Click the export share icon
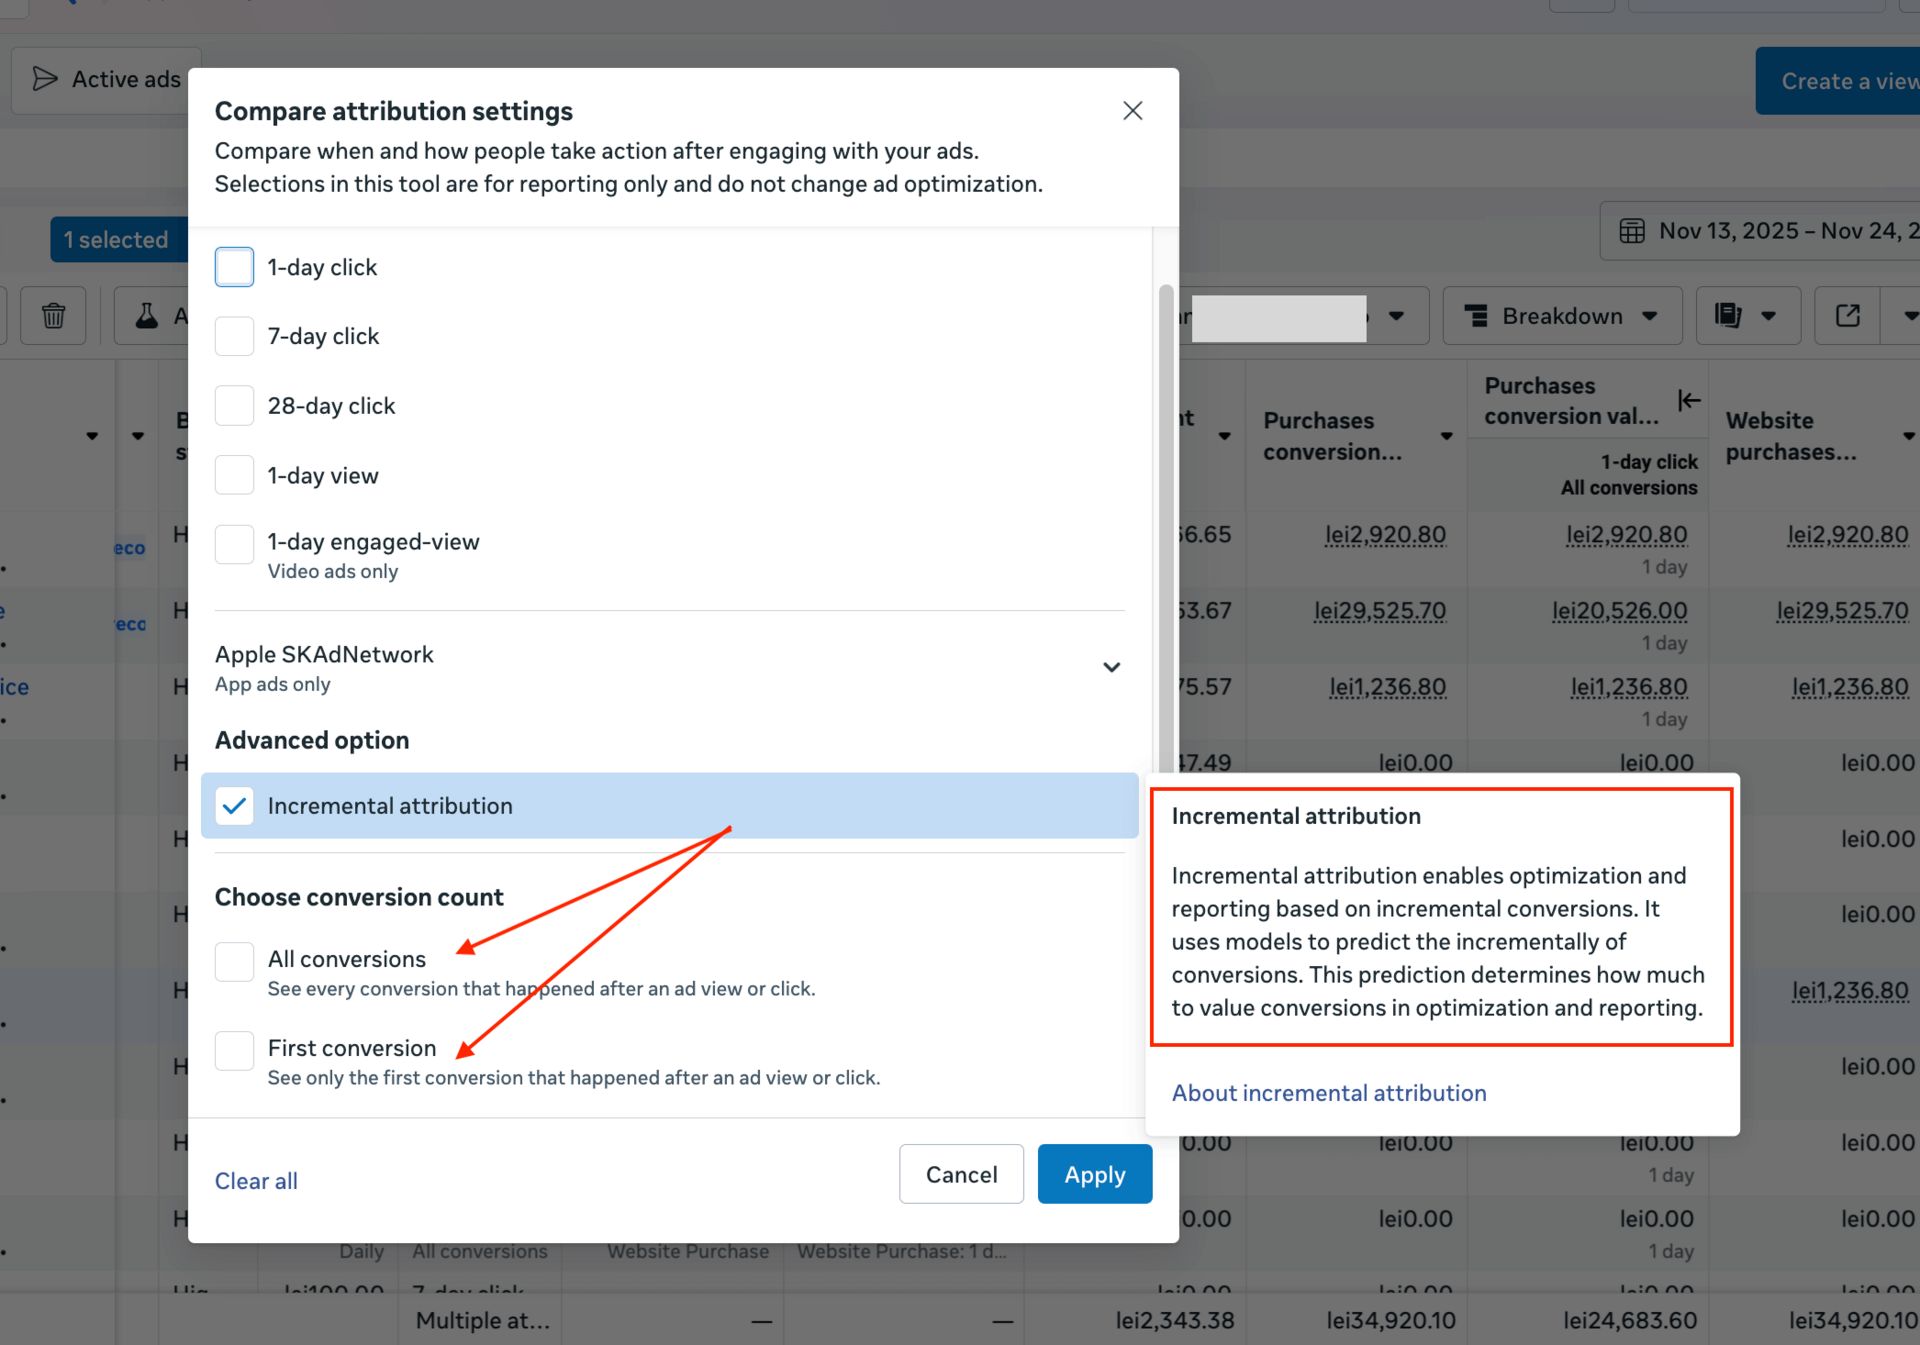 click(x=1847, y=316)
